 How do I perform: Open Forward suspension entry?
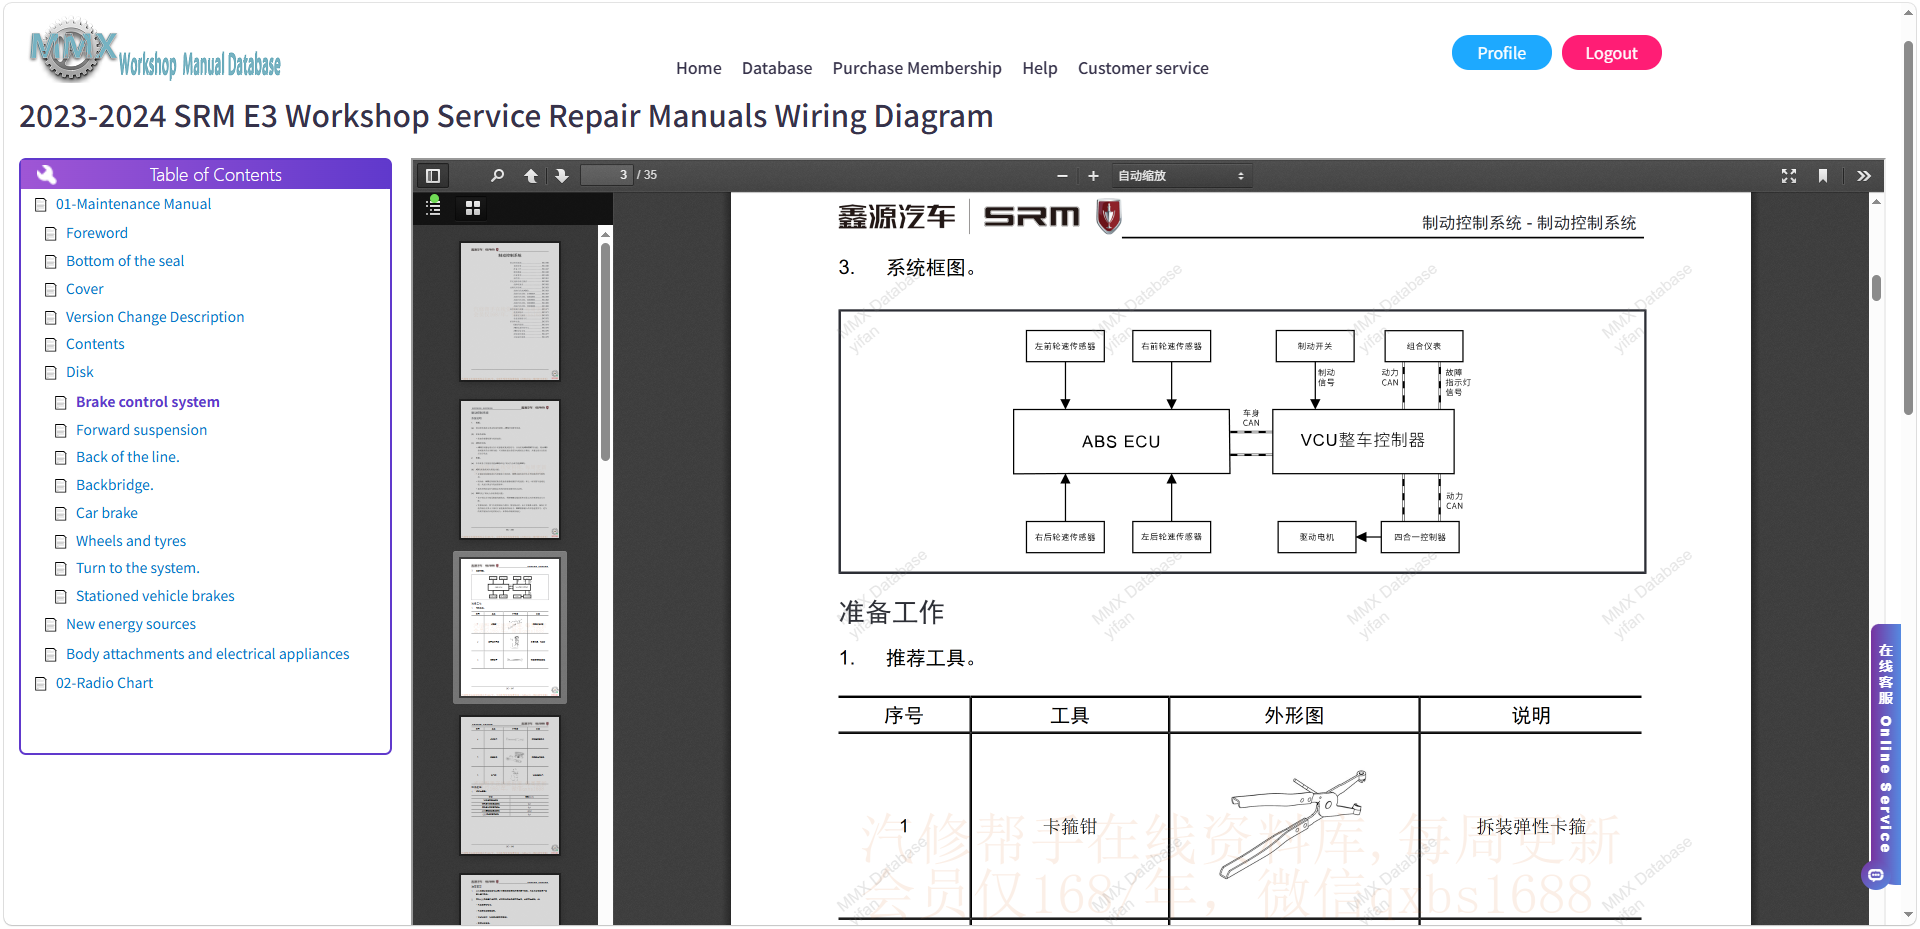pos(142,430)
